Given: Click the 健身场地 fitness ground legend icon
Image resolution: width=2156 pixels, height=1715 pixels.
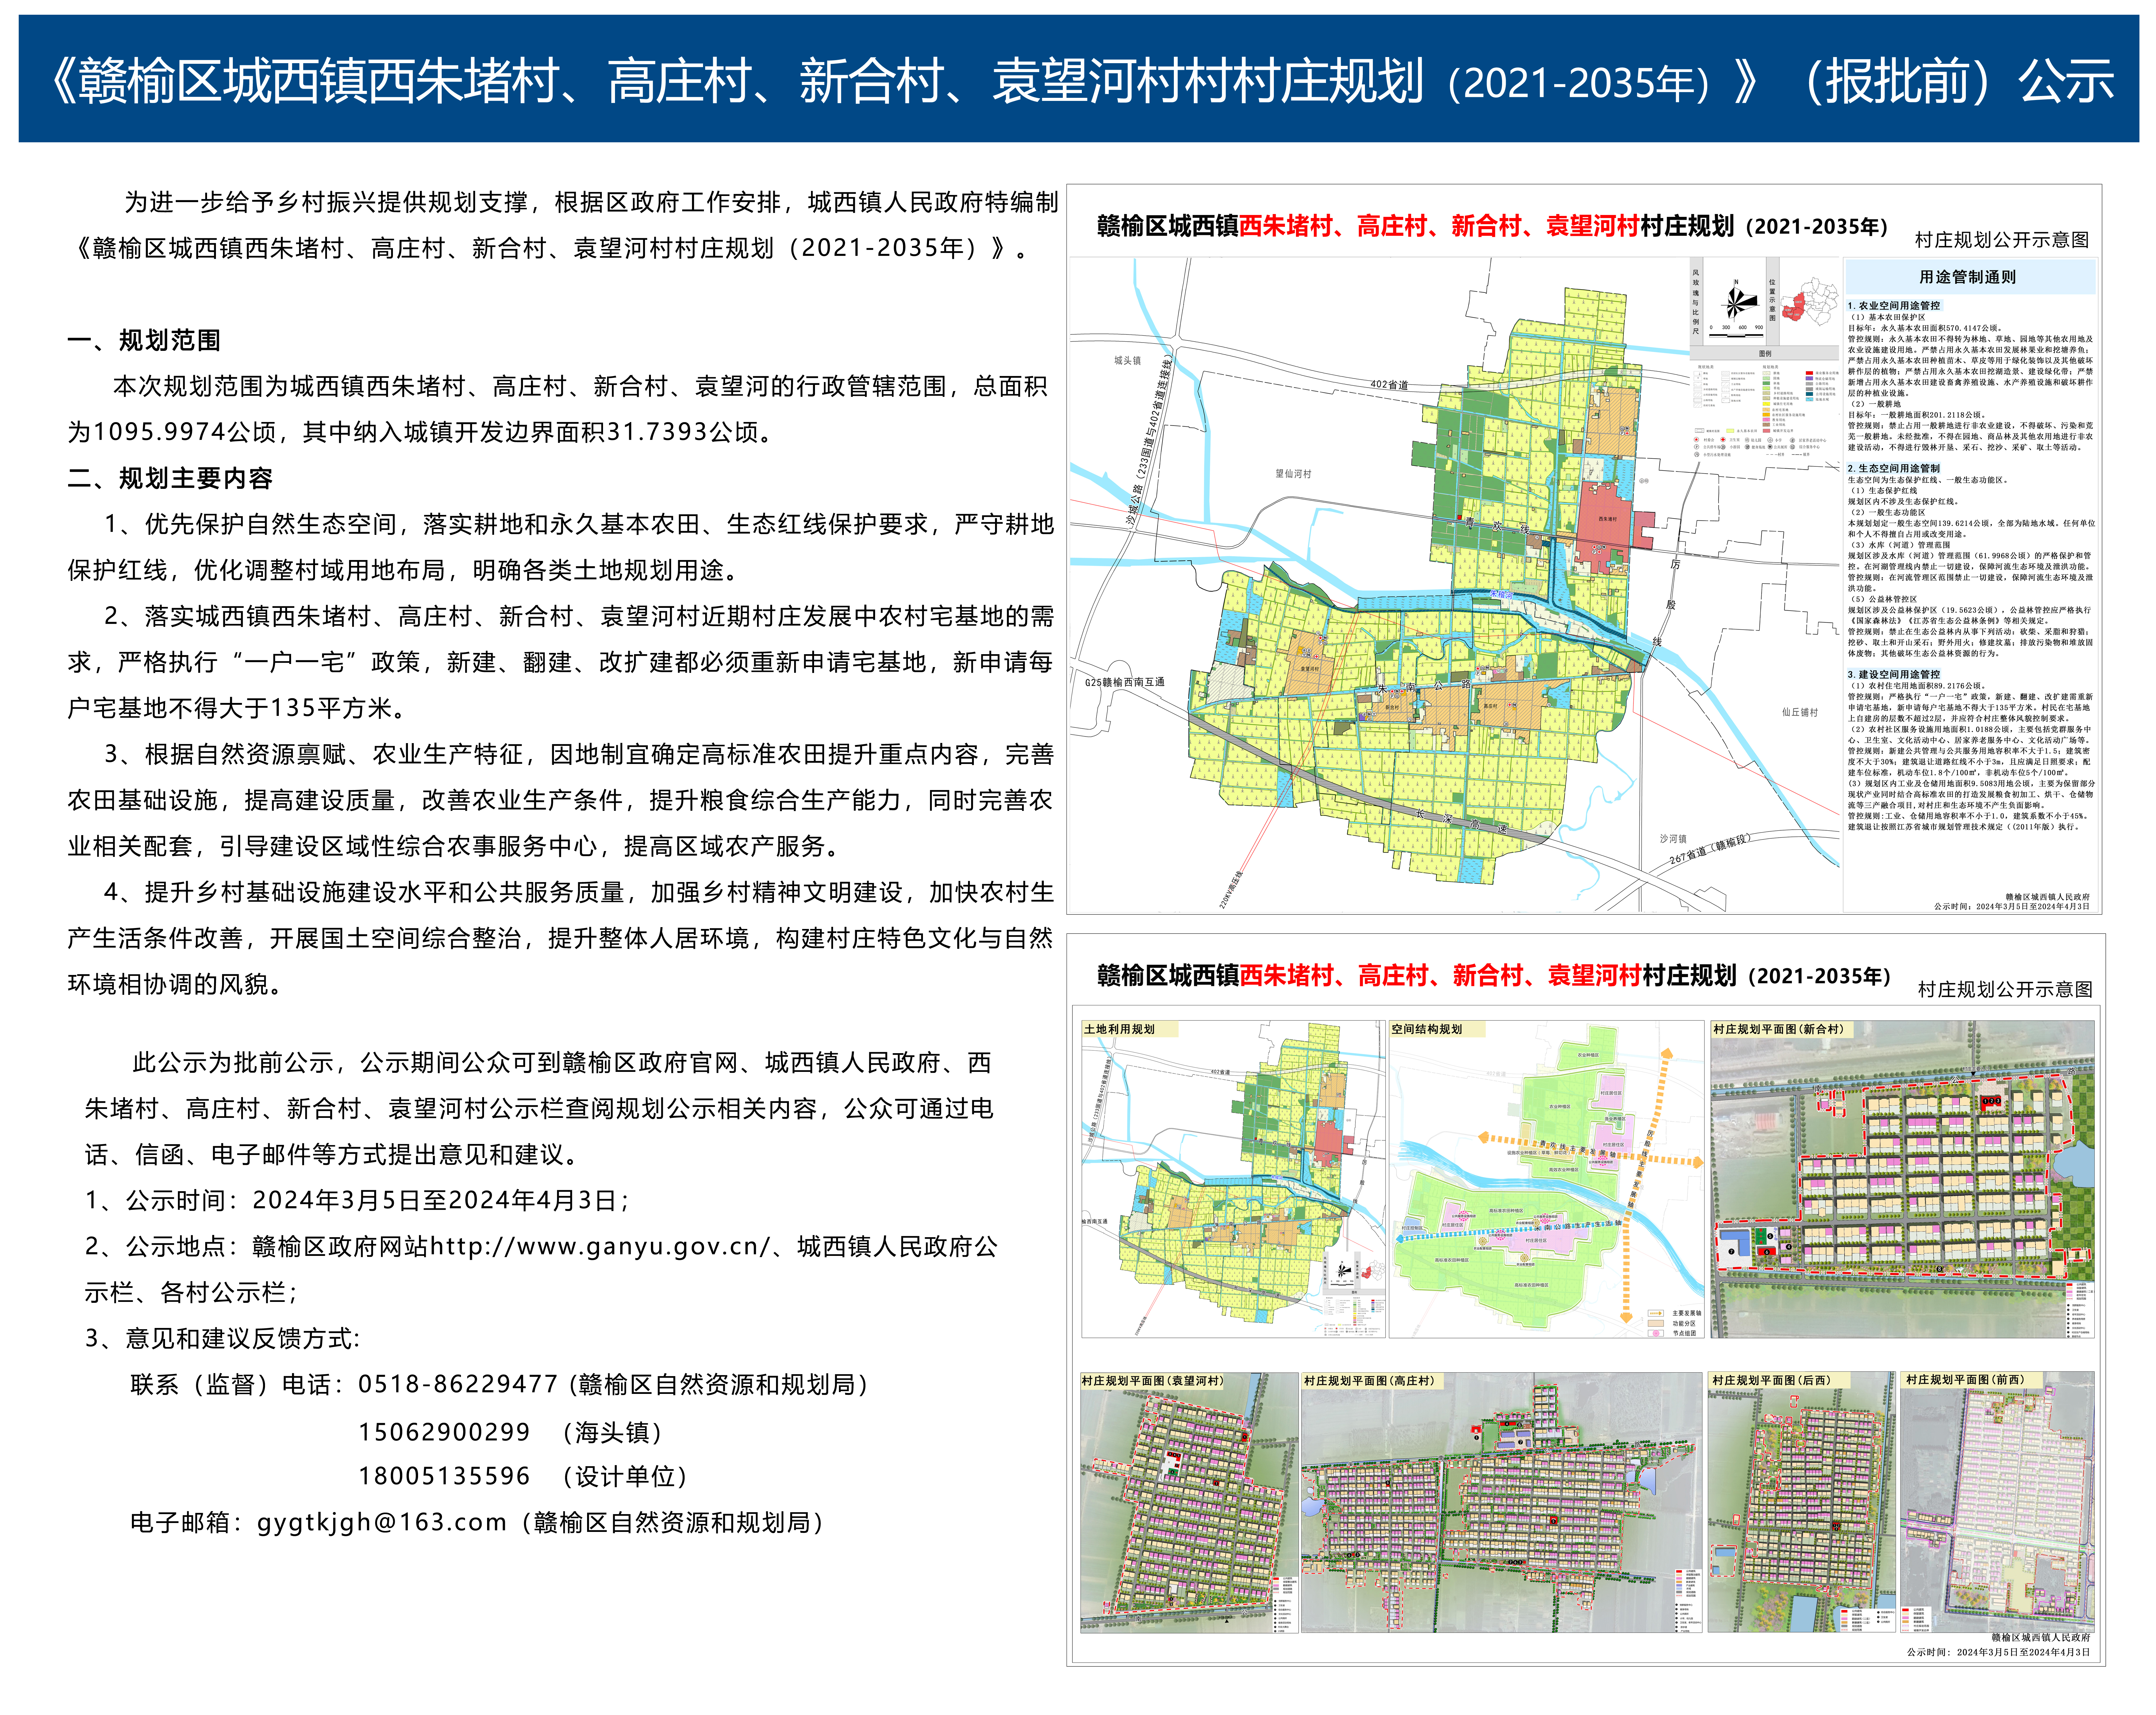Looking at the screenshot, I should pos(1748,447).
